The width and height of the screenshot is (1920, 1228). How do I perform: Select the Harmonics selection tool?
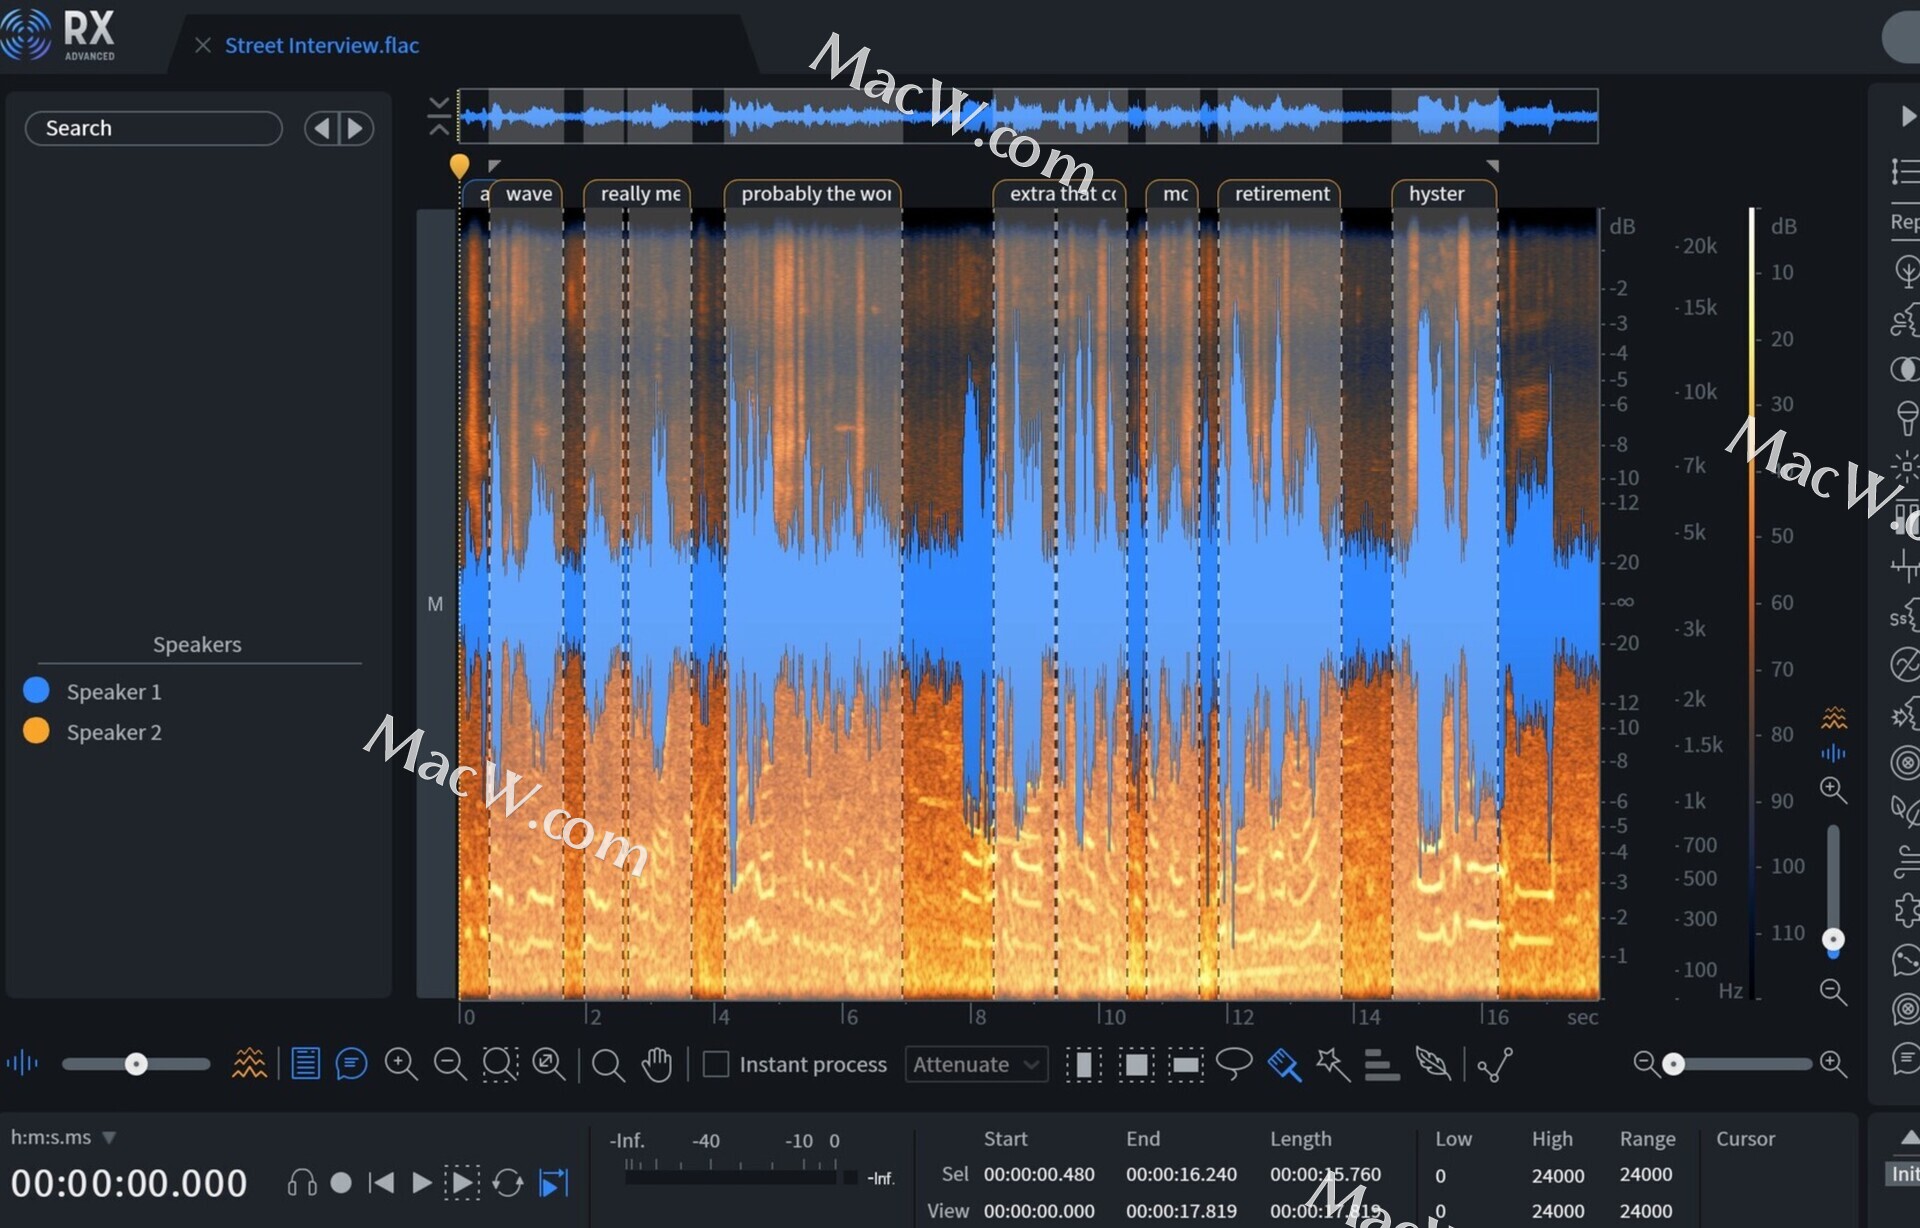[x=1381, y=1064]
